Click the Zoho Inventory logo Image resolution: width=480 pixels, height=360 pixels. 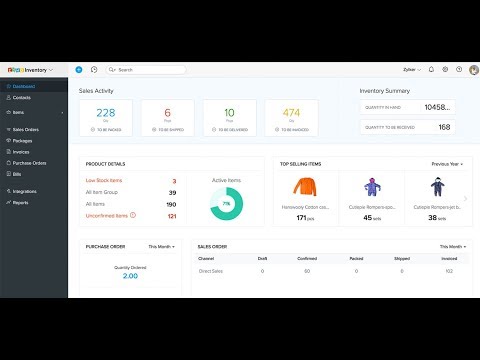pos(27,70)
